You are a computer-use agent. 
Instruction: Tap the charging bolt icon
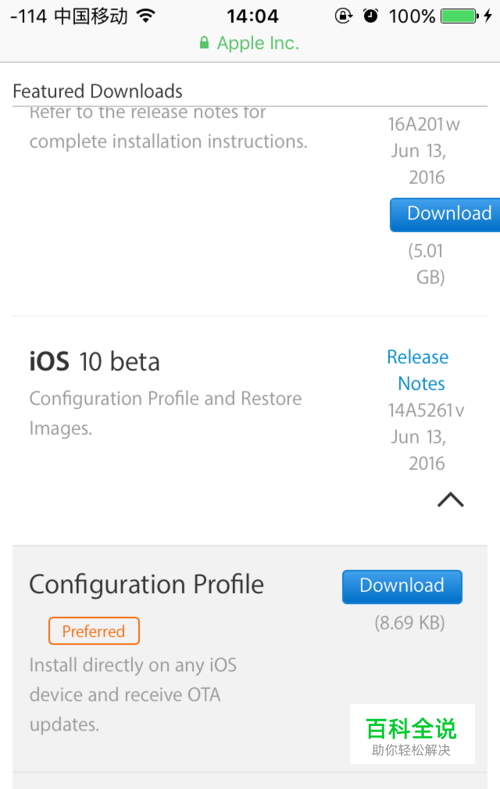tap(487, 16)
